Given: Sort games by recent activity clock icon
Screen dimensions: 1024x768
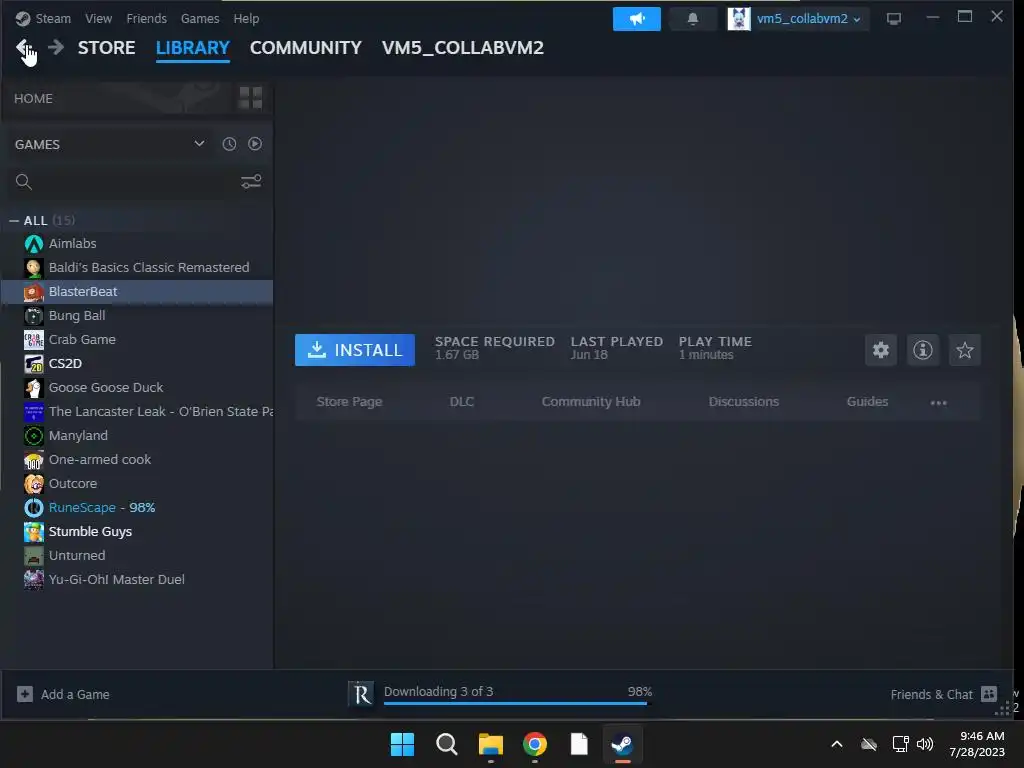Looking at the screenshot, I should point(229,144).
